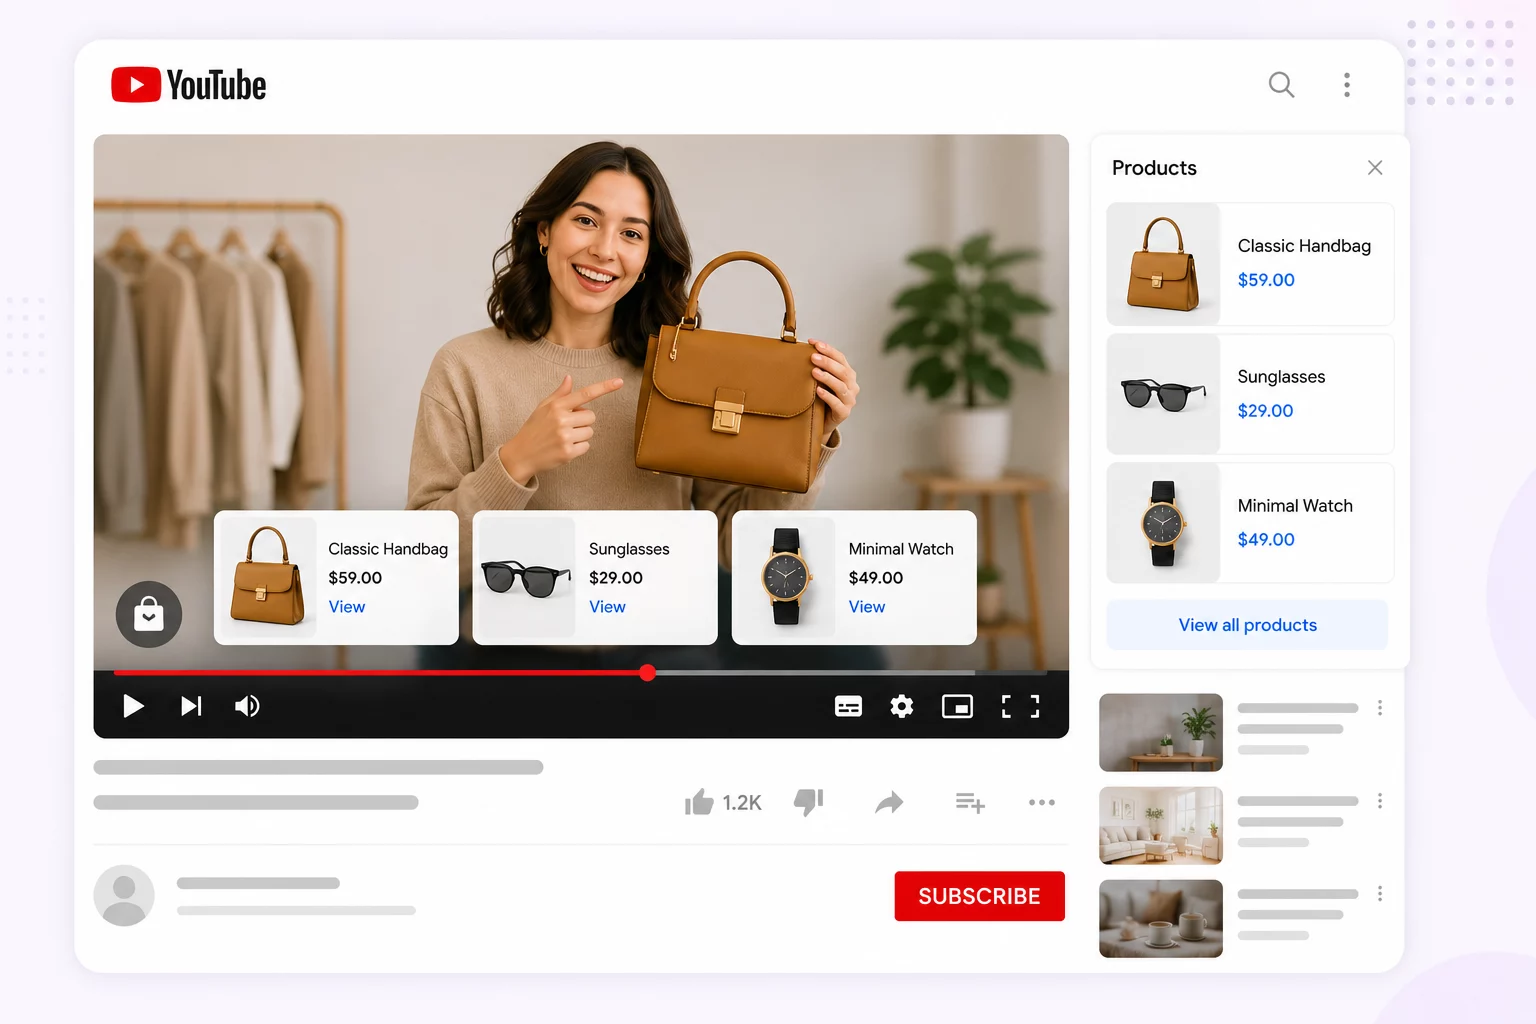
Task: Click the YouTube logo
Action: [x=188, y=85]
